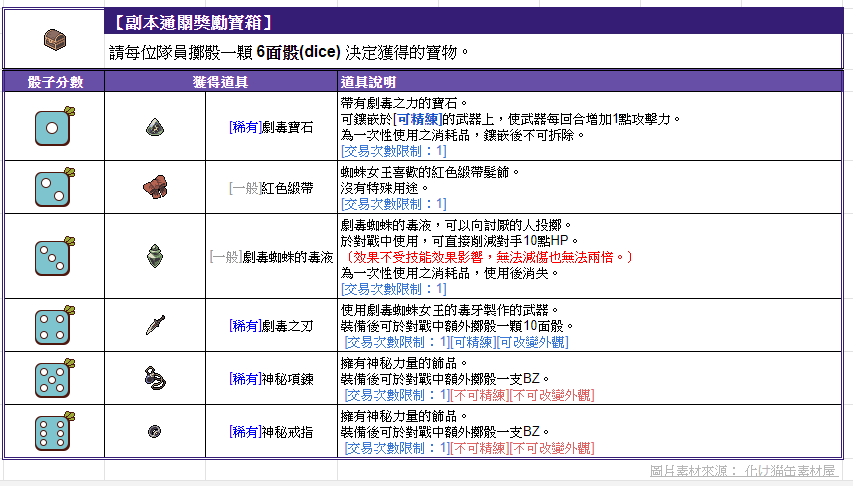Click the 蜘蛛女王喜歡的紅色緞帶髮飾 description line
Screen dimensions: 853x486
(x=430, y=172)
